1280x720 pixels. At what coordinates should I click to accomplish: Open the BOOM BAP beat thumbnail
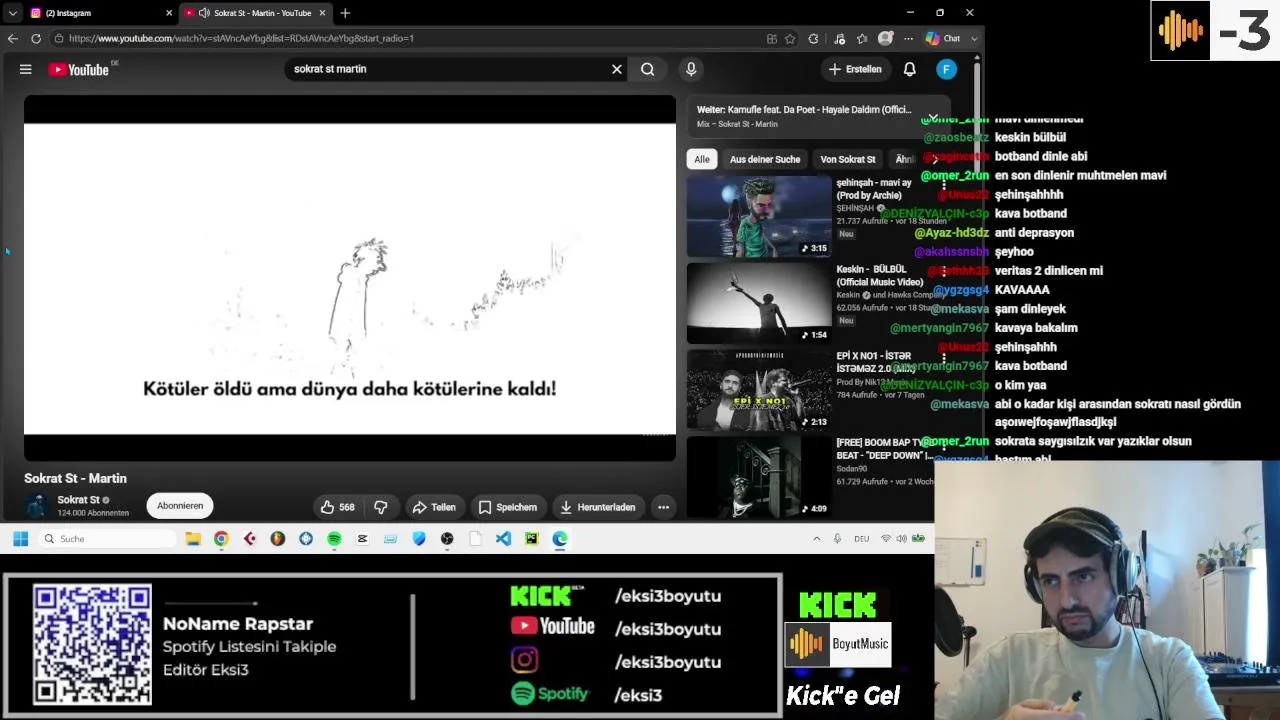point(759,476)
